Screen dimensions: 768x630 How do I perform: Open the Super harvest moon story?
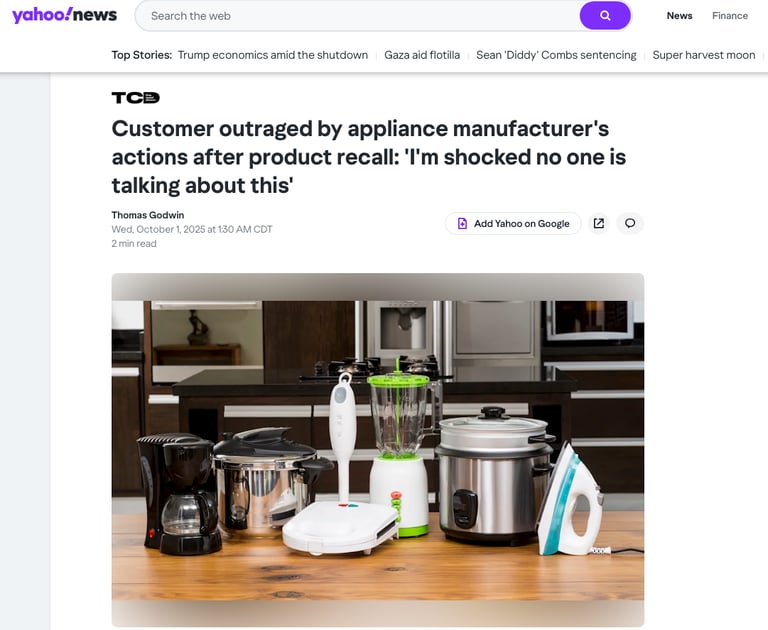[704, 55]
